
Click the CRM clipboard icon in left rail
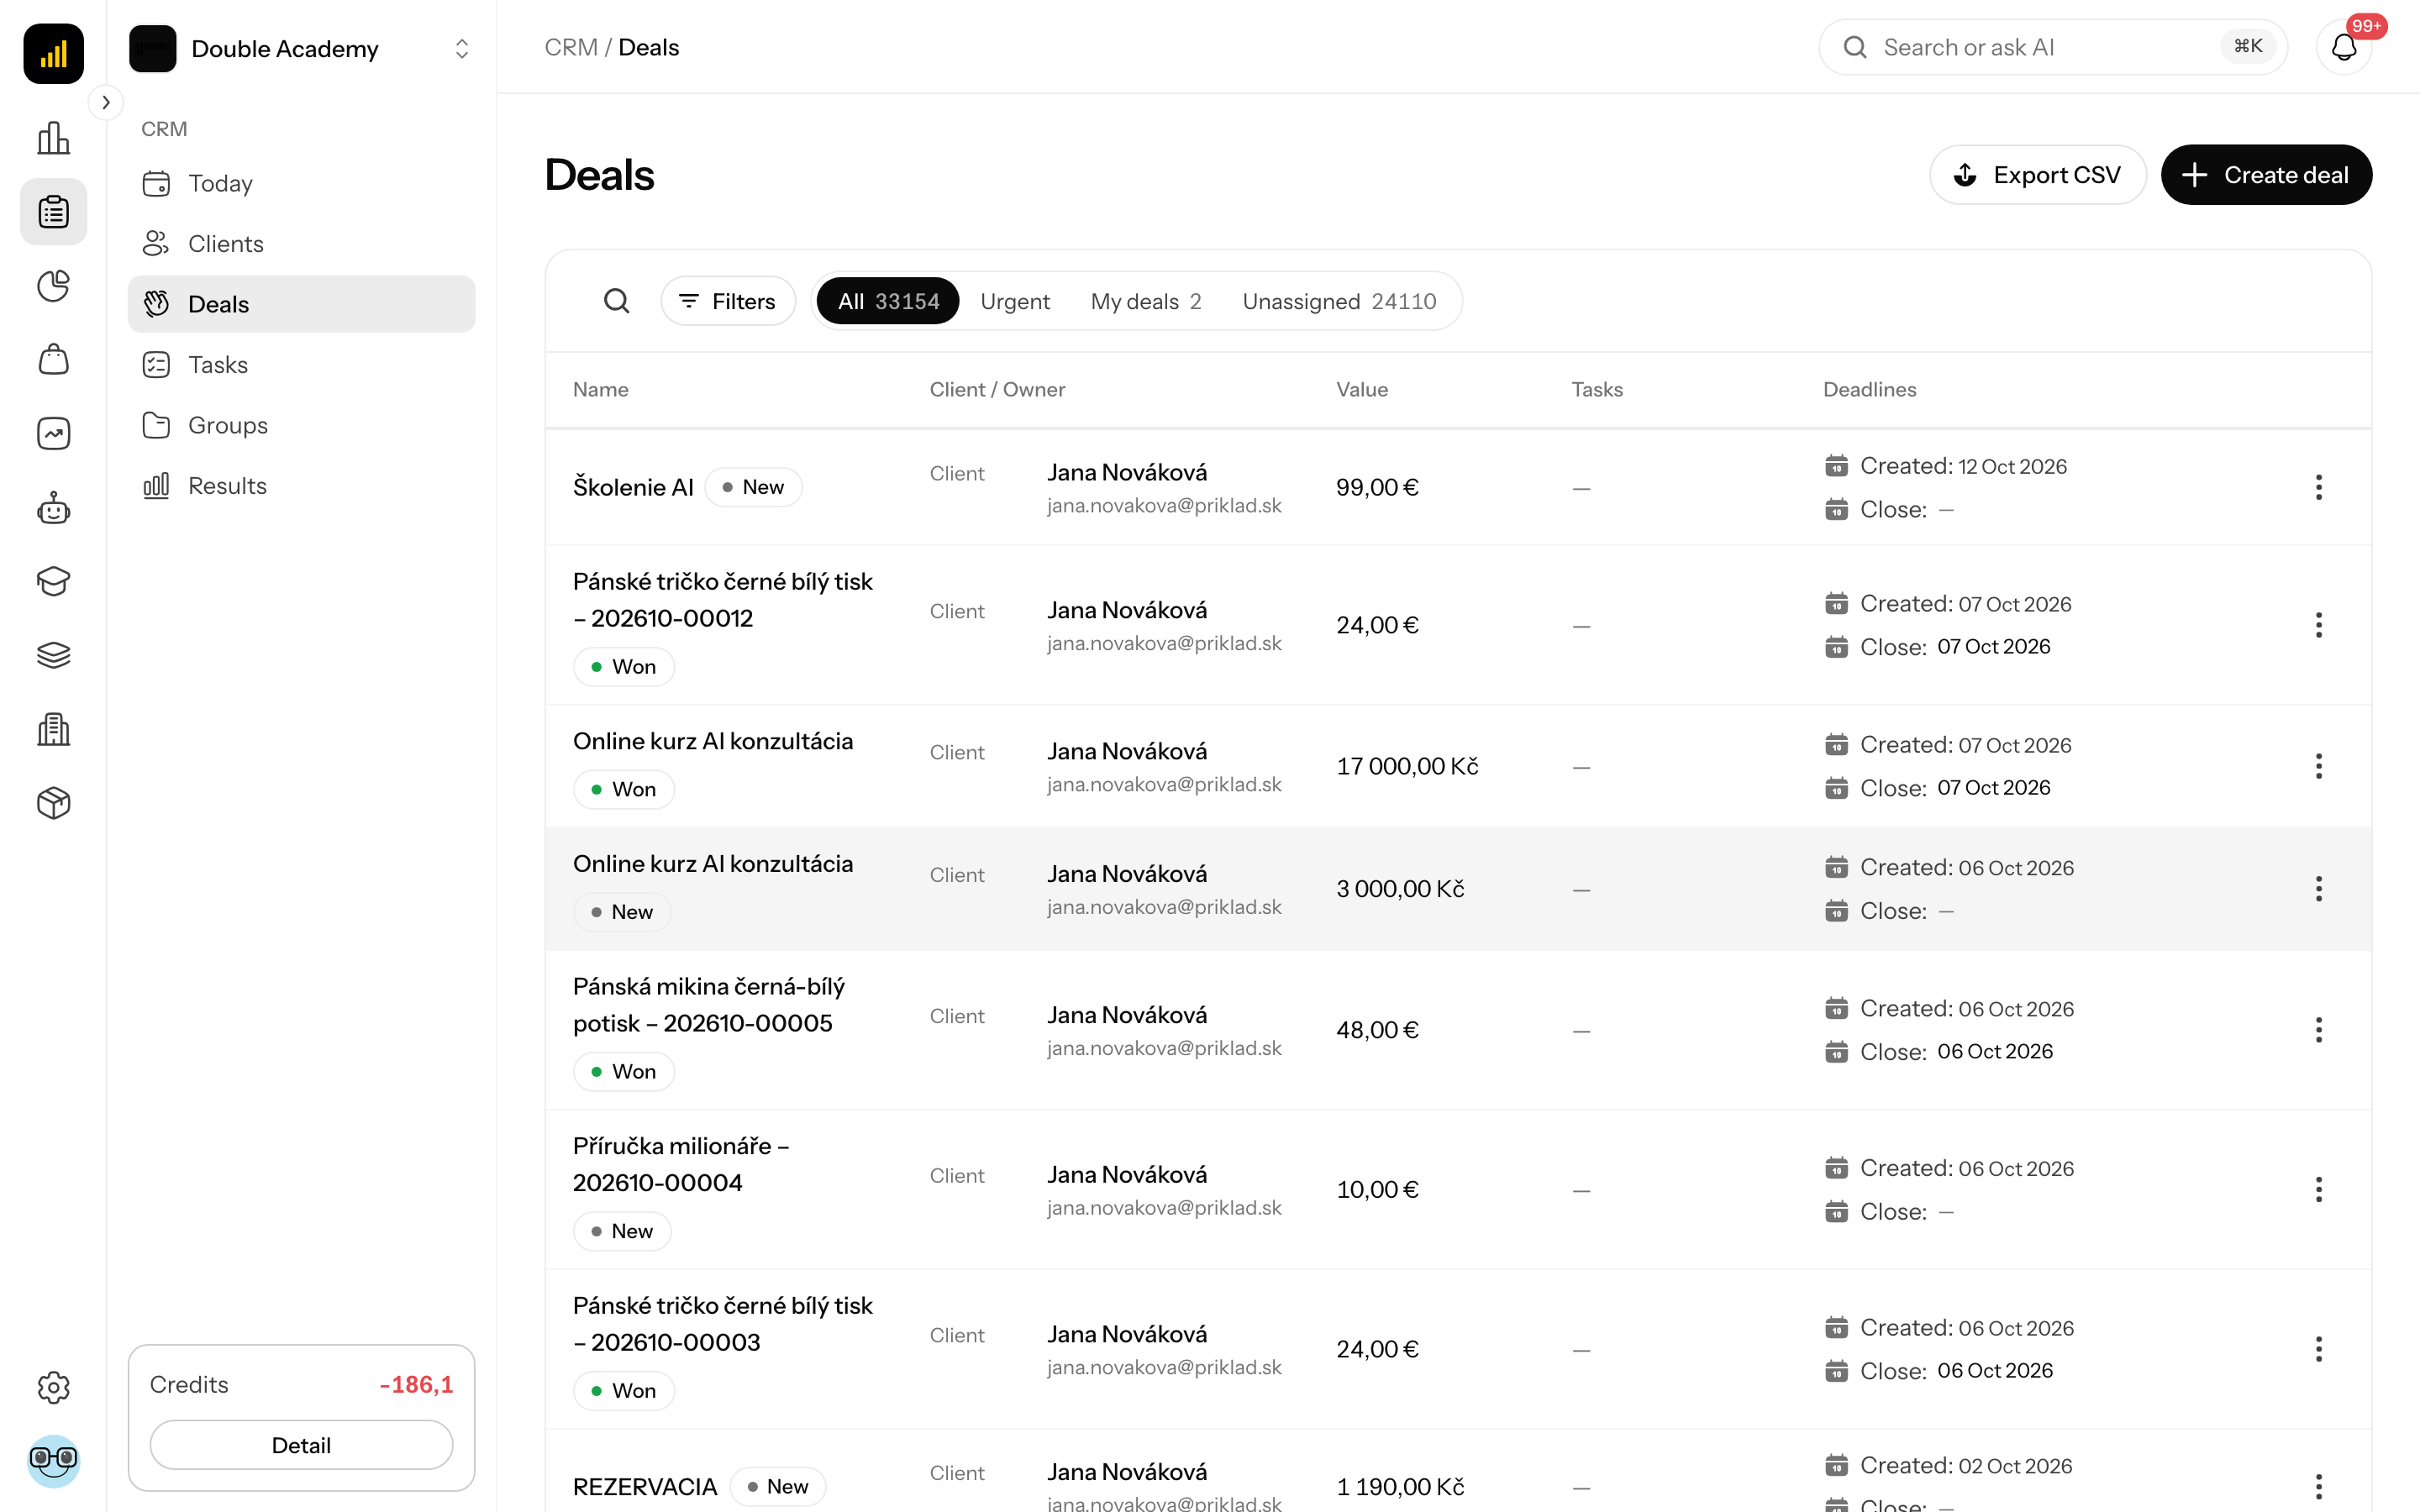point(53,212)
